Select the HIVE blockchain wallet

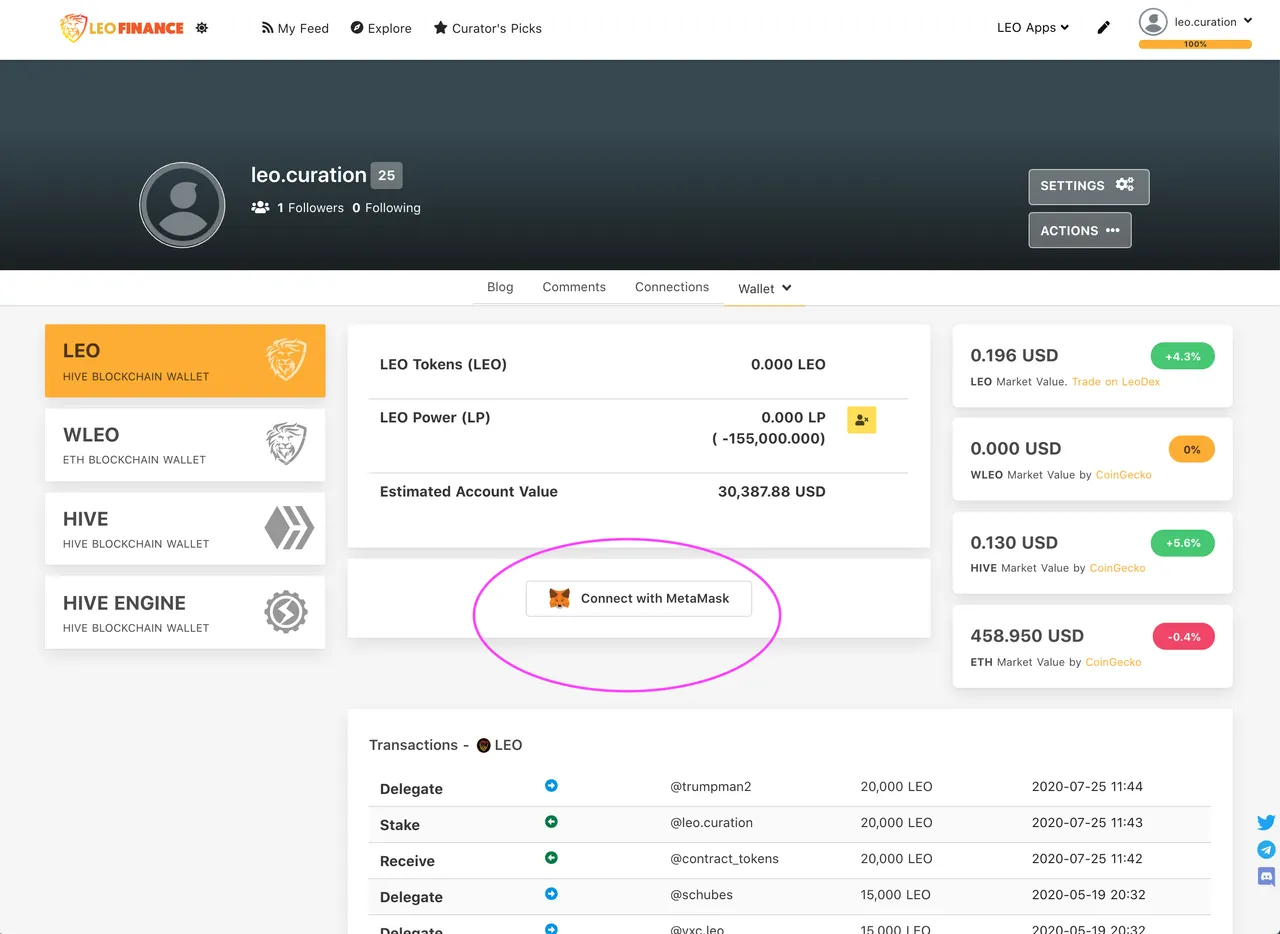[x=185, y=529]
